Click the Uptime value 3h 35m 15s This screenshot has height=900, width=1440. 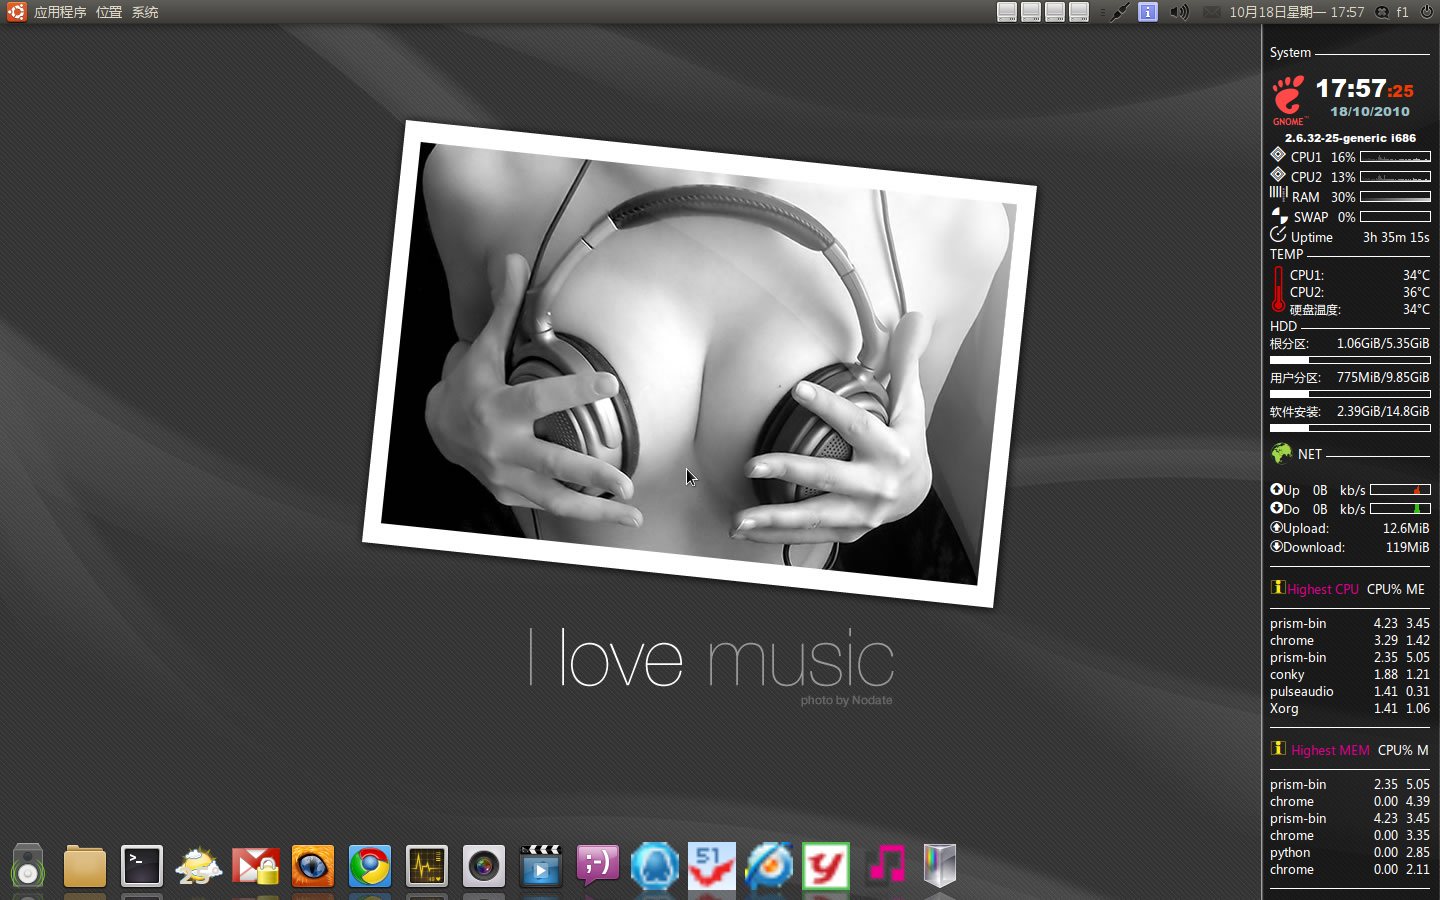(1396, 237)
